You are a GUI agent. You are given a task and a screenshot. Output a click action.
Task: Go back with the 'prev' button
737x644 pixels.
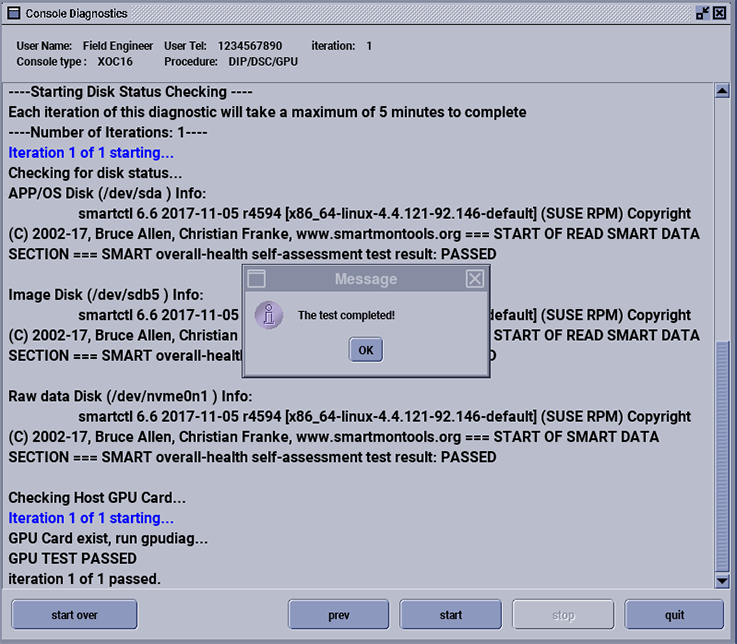pos(338,615)
